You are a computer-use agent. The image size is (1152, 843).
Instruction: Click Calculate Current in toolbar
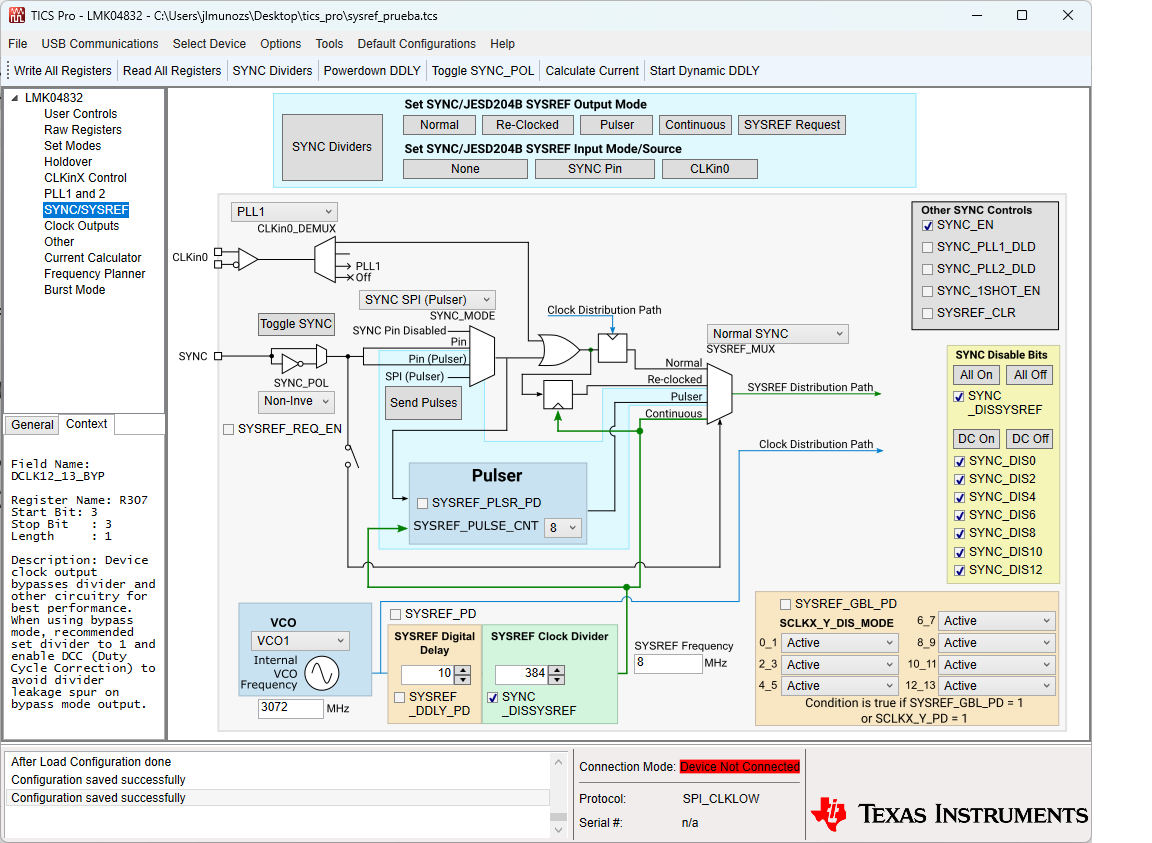[x=592, y=71]
